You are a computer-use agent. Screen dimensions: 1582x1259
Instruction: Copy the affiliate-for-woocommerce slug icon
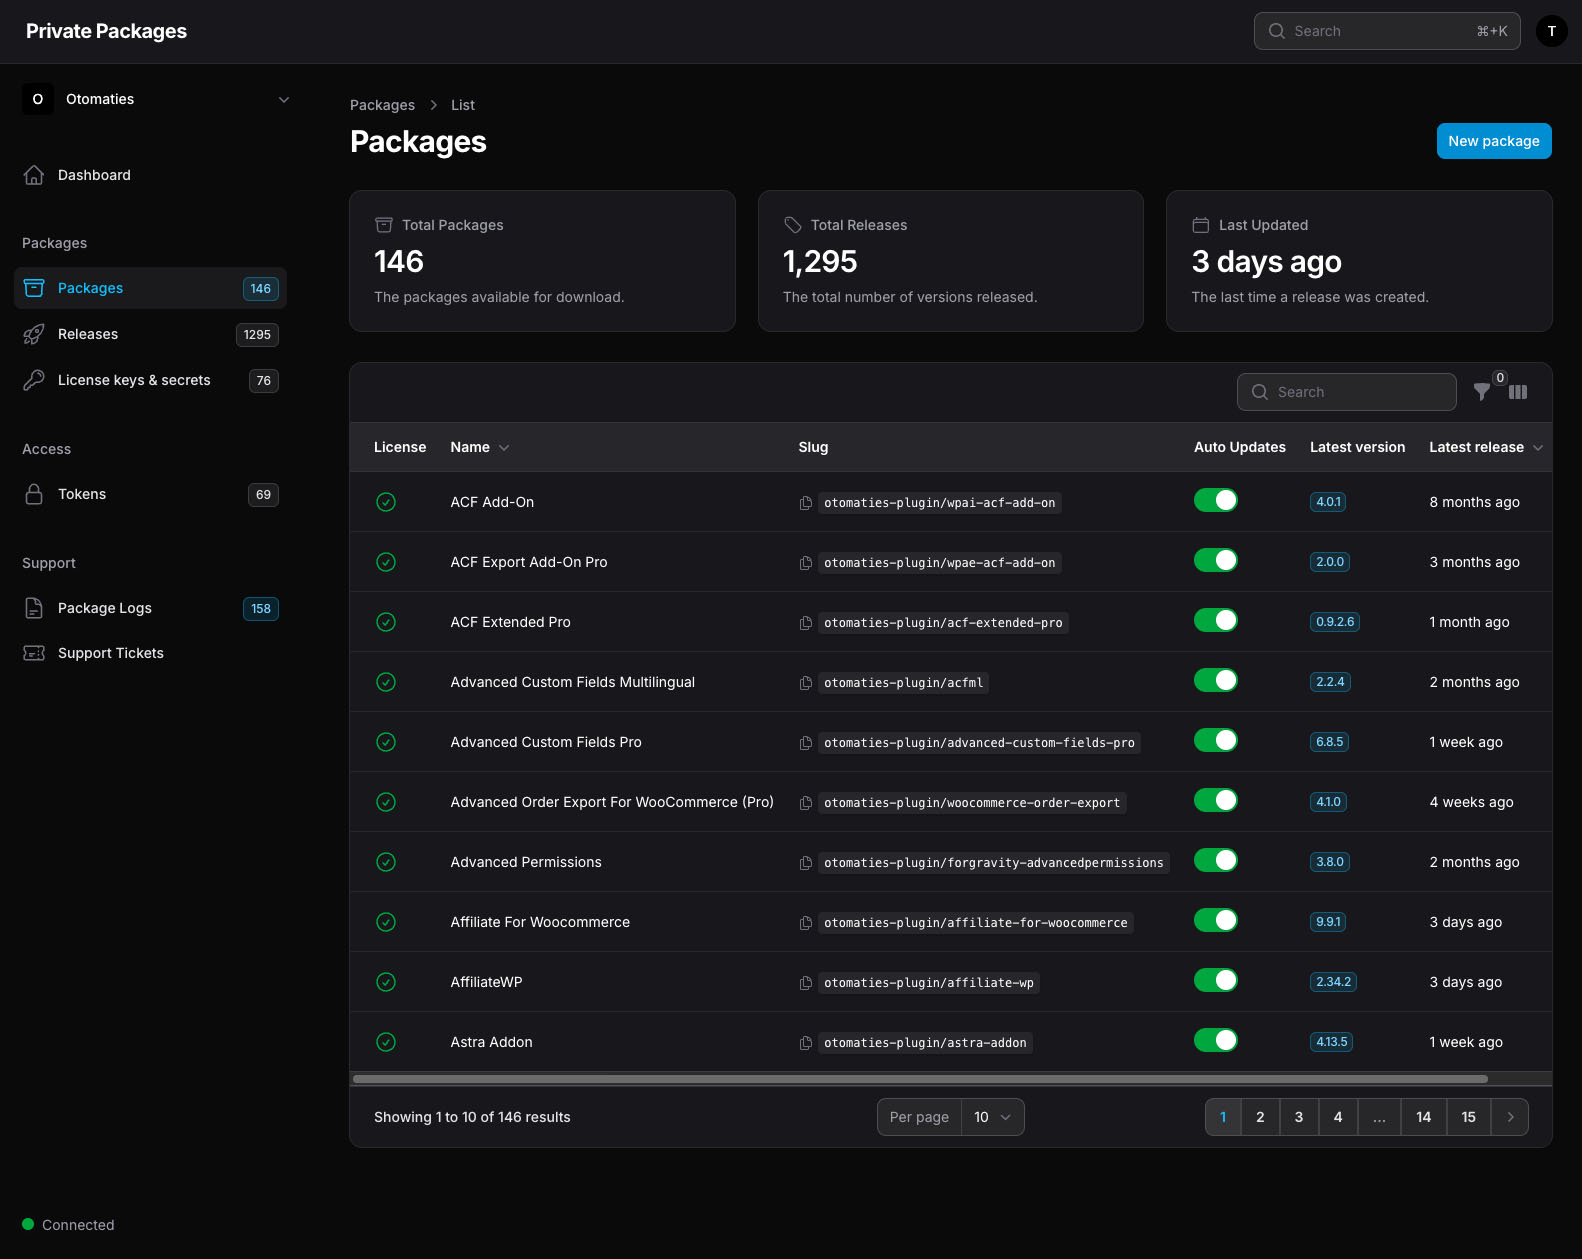point(806,923)
